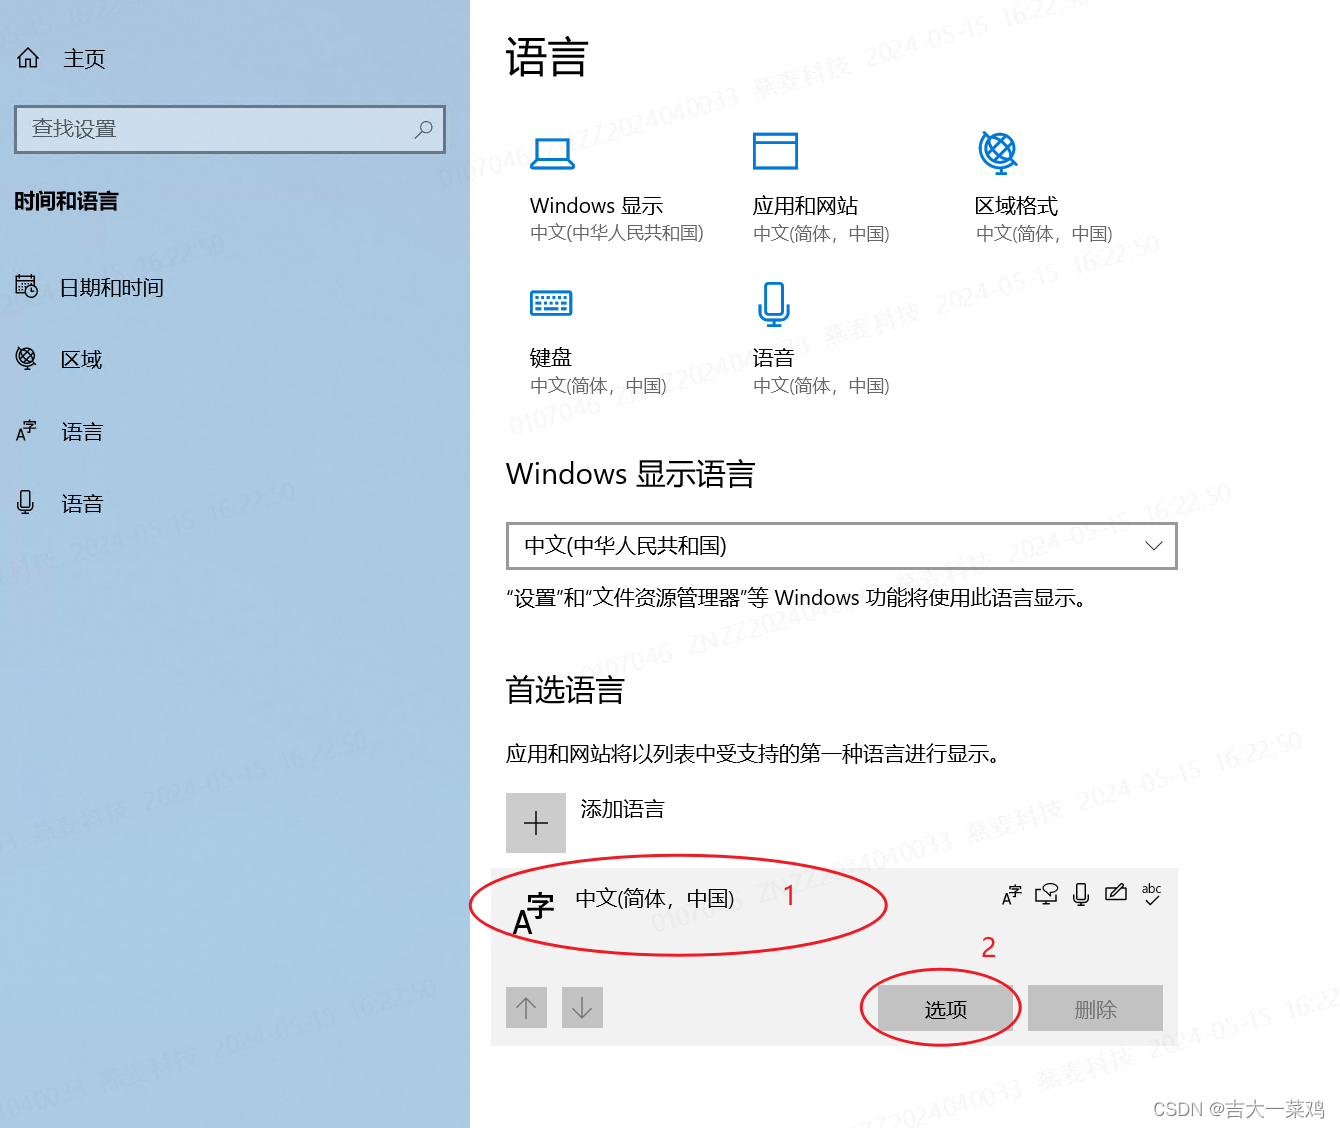The height and width of the screenshot is (1128, 1340).
Task: Open the Windows 显示 tile label
Action: tap(597, 206)
